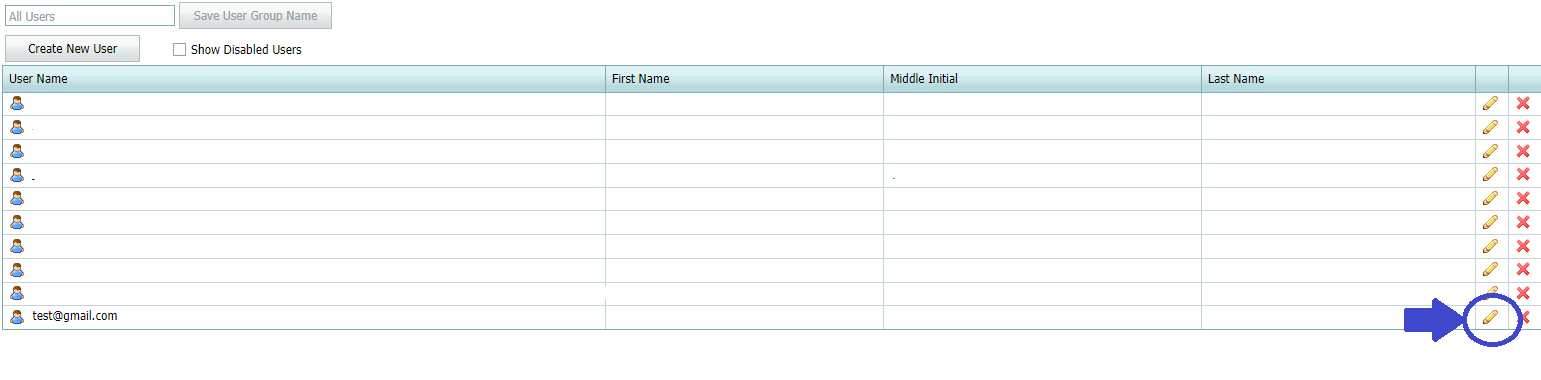
Task: Delete the first user row with the red X
Action: click(1523, 103)
